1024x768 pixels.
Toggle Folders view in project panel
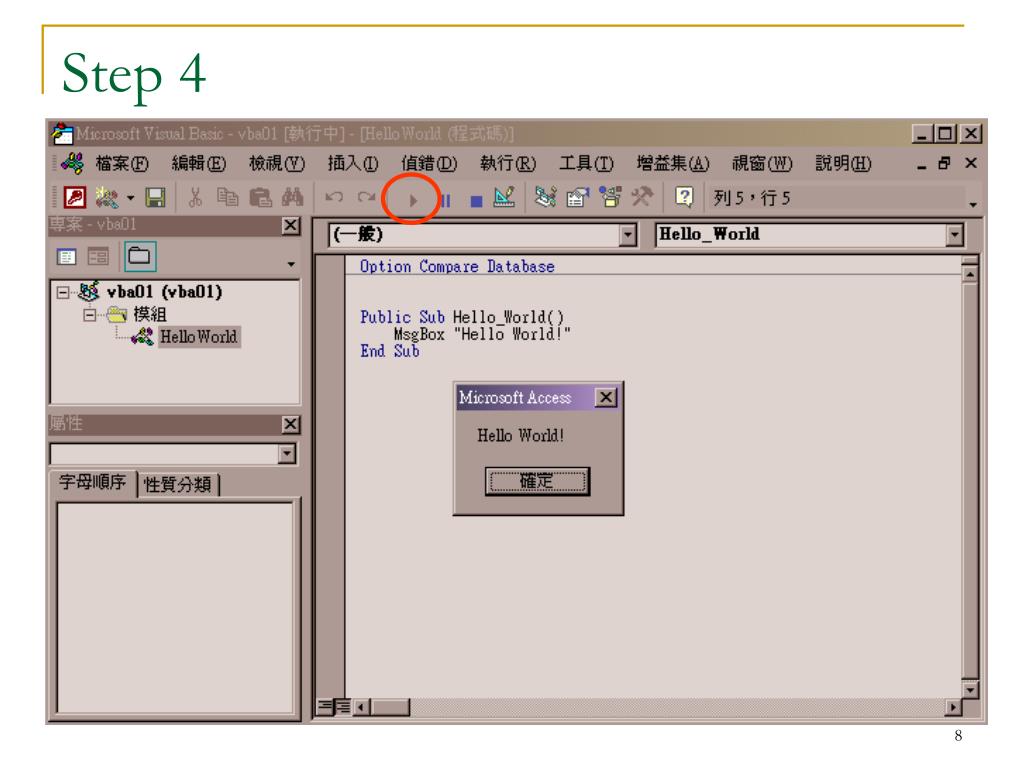pyautogui.click(x=140, y=256)
